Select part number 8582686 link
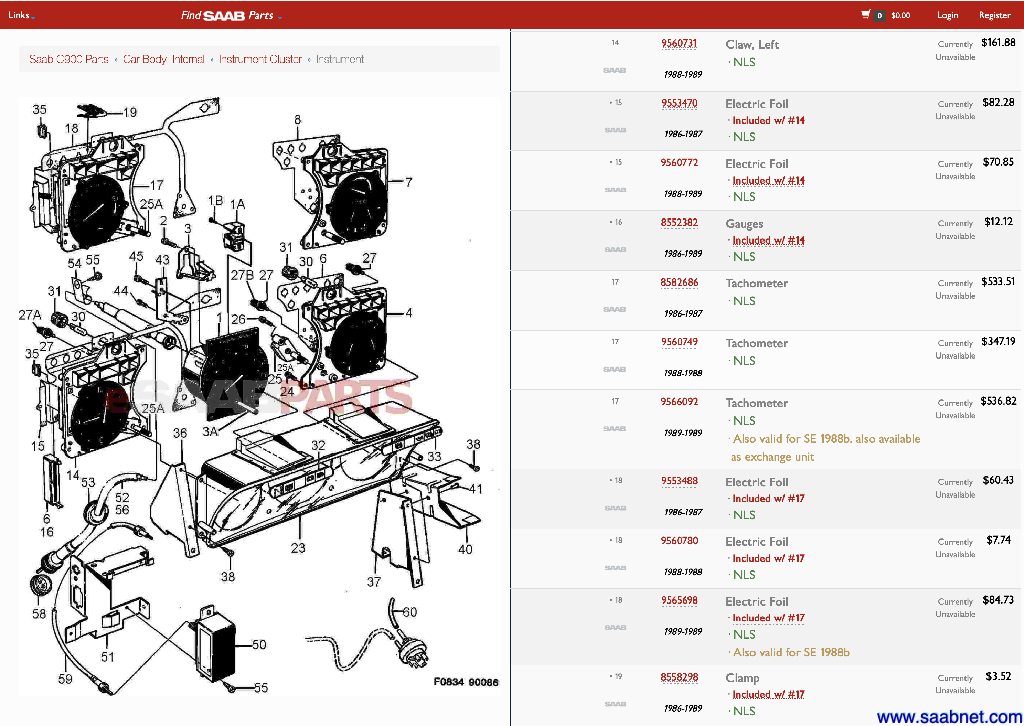The height and width of the screenshot is (726, 1024). point(679,283)
